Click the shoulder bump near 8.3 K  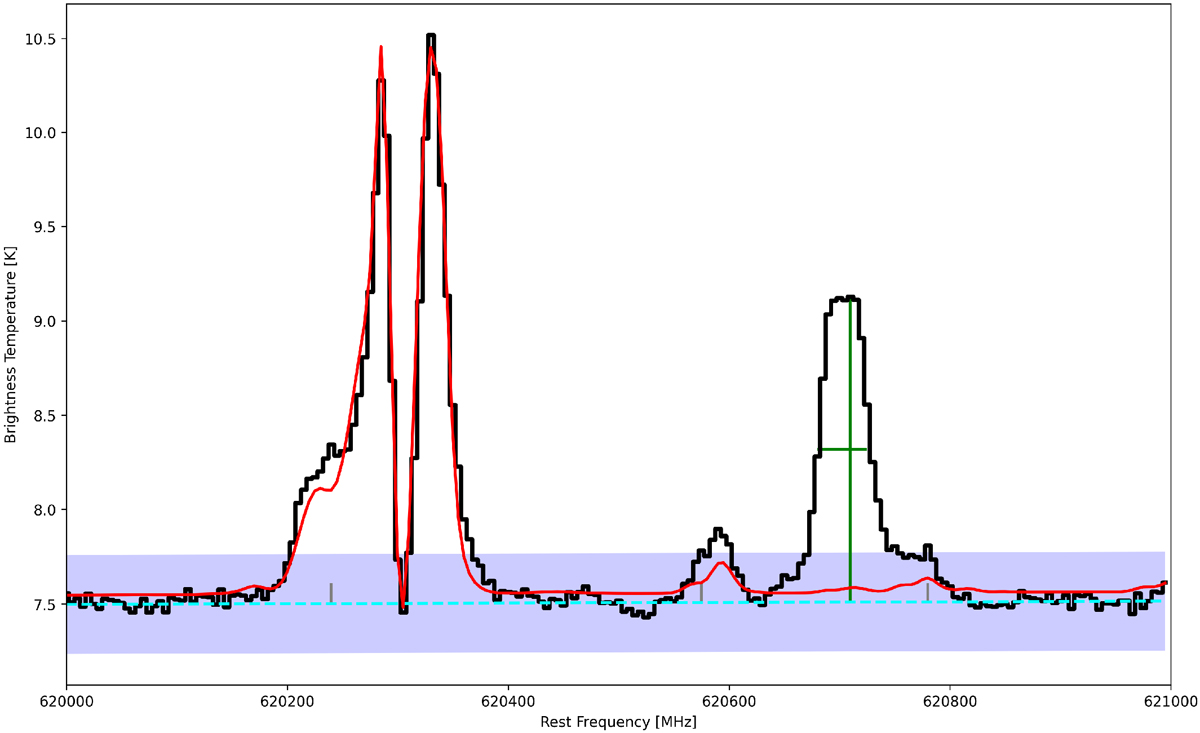(x=333, y=446)
